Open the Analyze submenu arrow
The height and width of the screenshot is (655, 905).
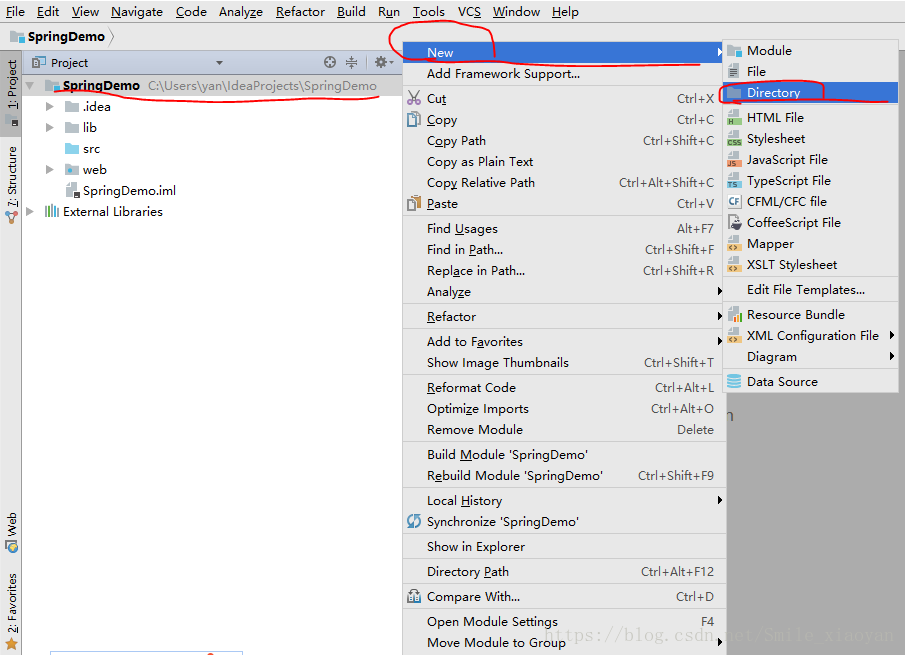tap(719, 291)
